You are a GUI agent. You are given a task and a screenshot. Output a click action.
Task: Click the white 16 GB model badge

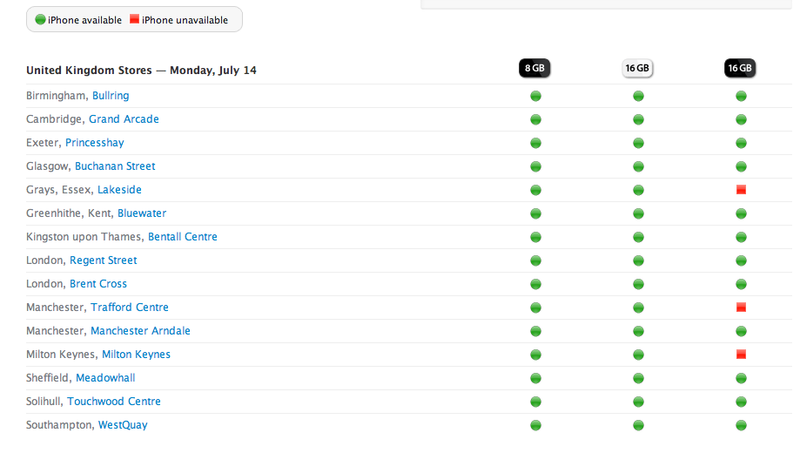pyautogui.click(x=637, y=68)
